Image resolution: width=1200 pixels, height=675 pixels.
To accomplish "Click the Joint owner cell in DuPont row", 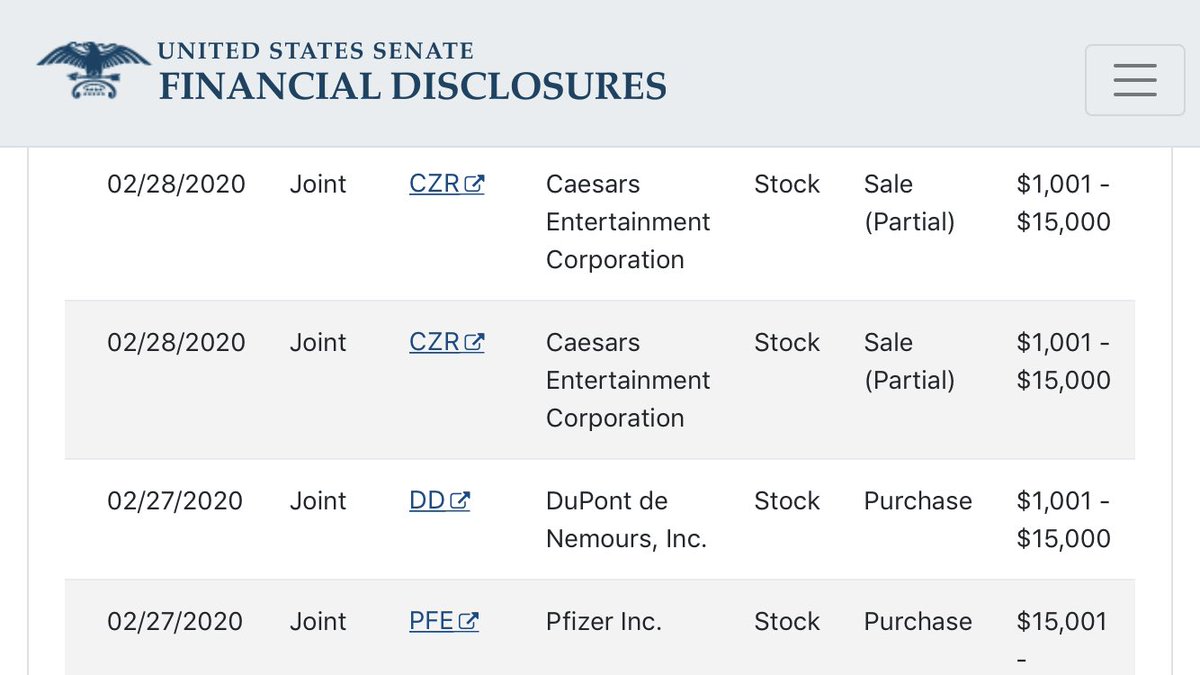I will [x=318, y=500].
